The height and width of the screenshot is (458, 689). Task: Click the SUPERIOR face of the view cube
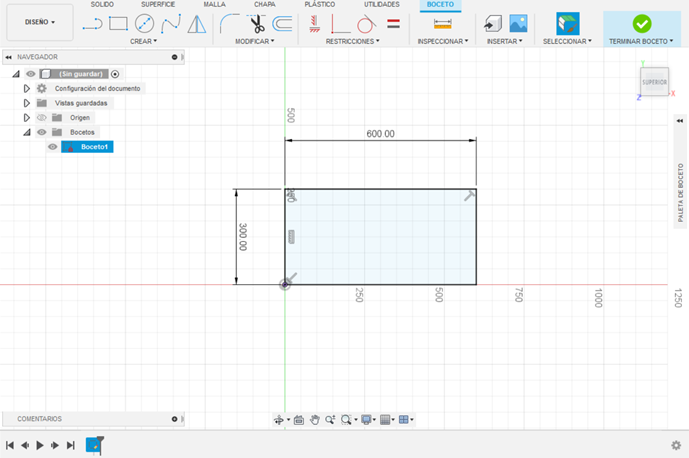pos(654,82)
